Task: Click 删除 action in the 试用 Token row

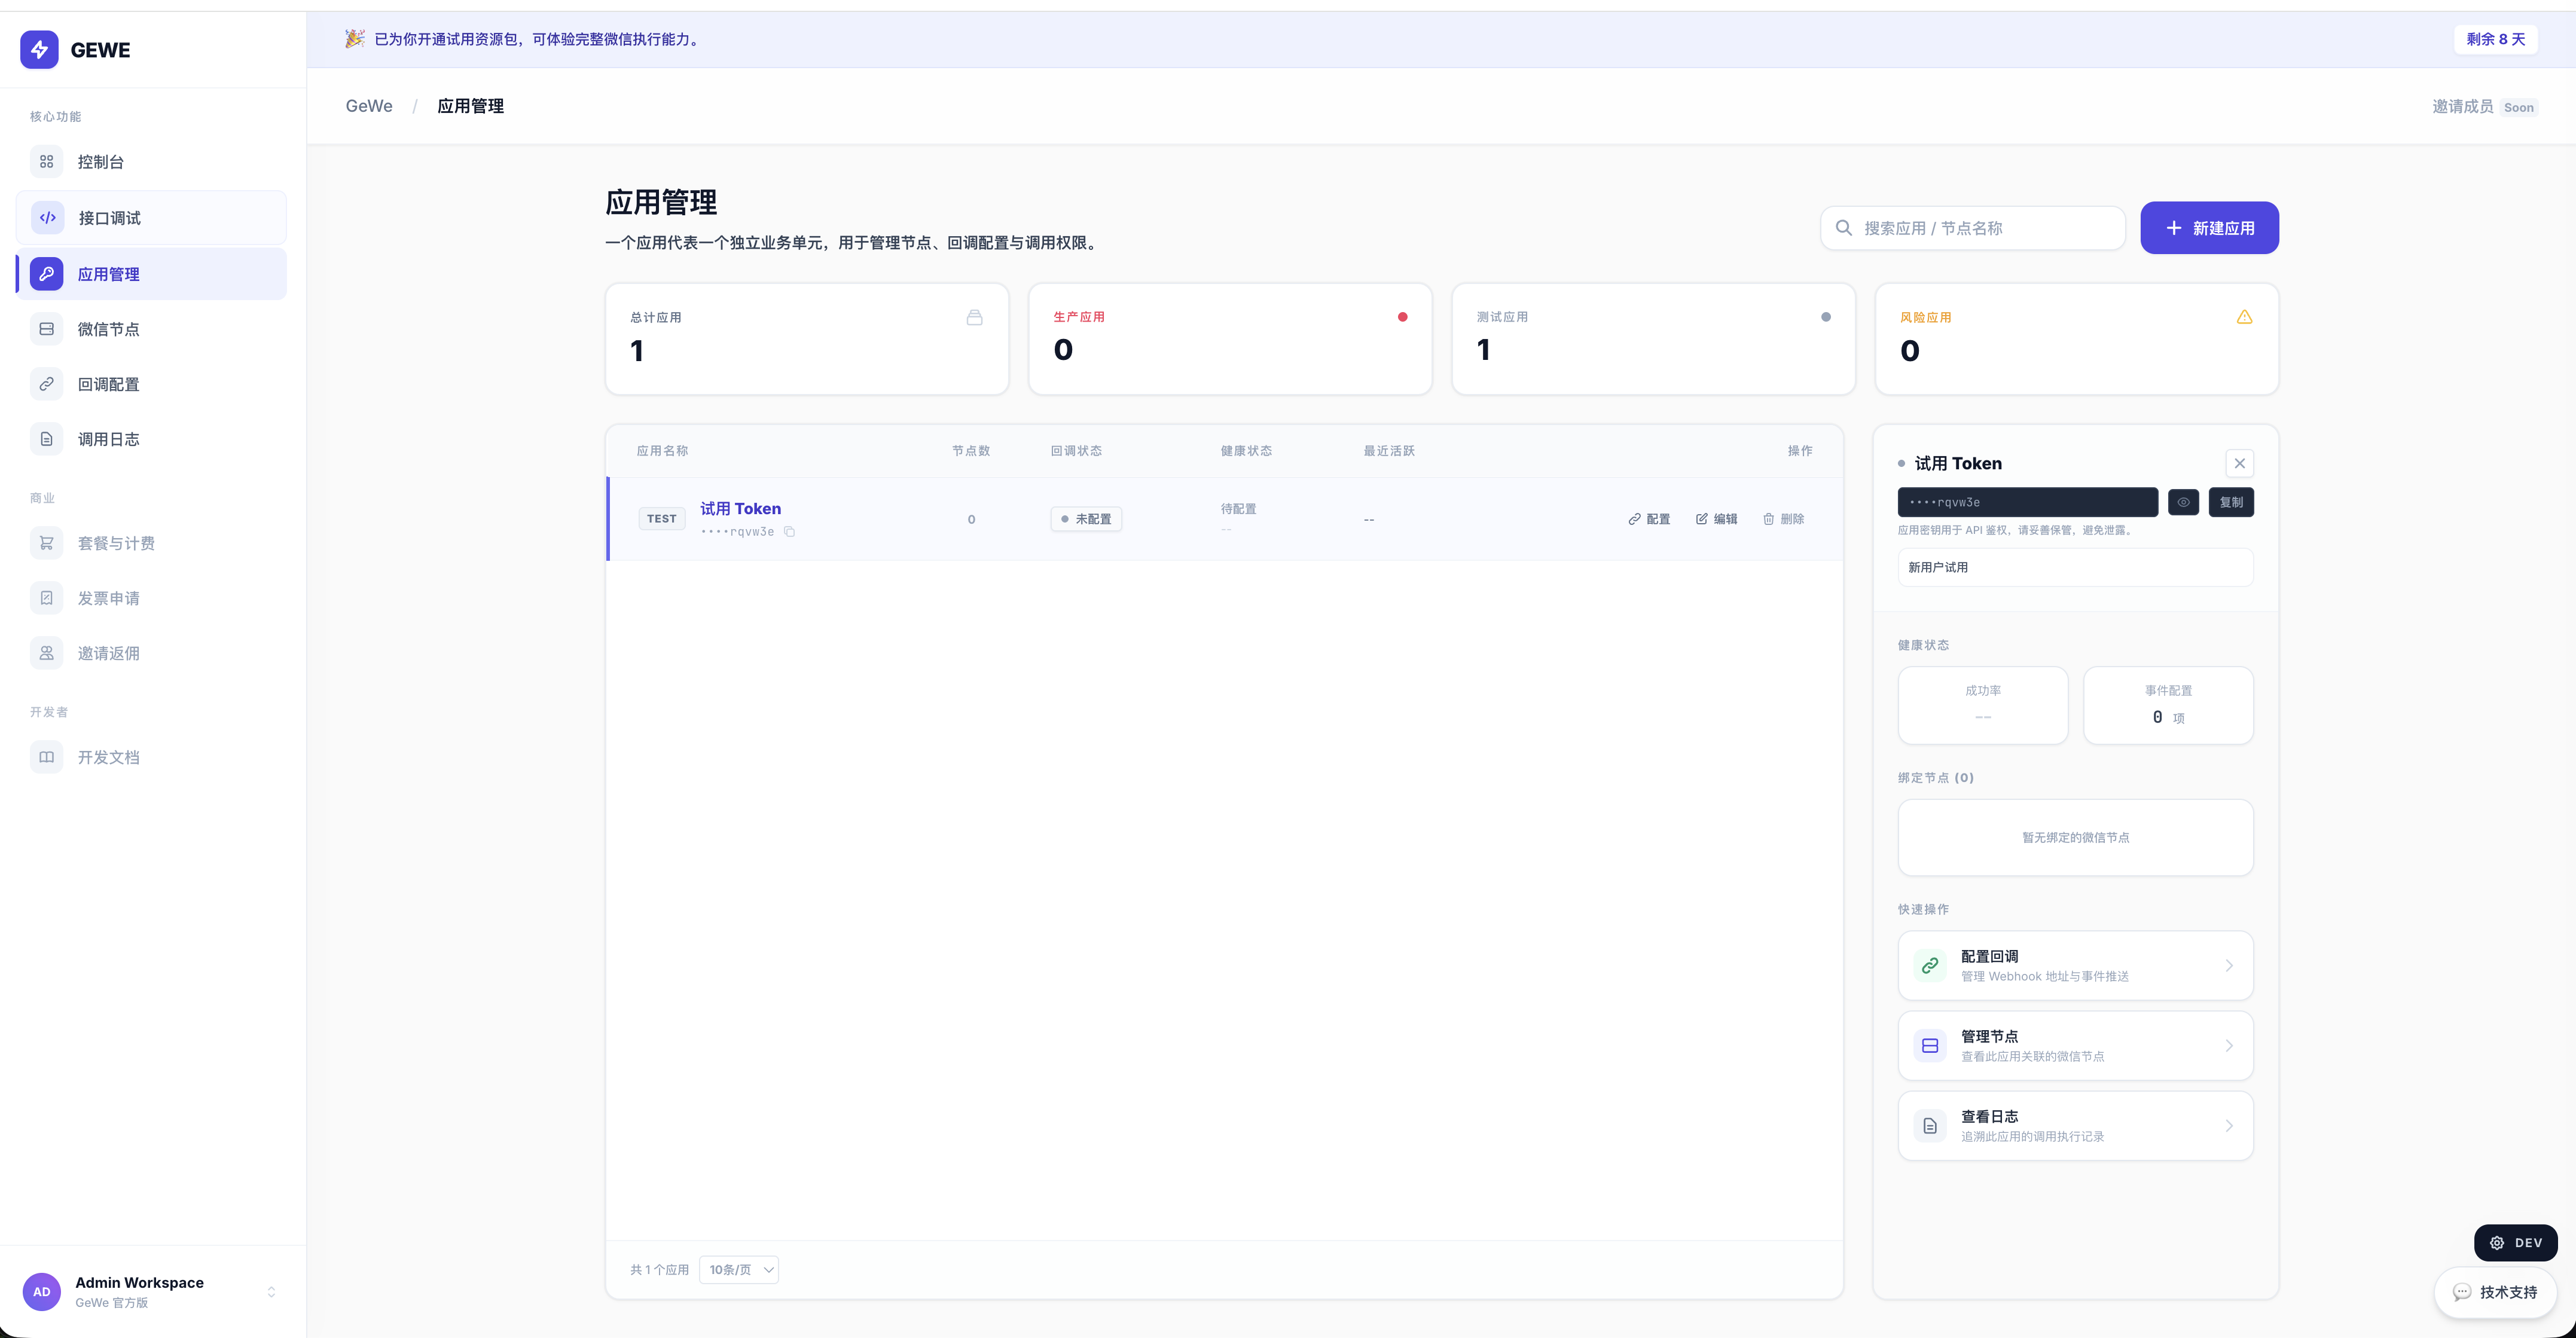Action: point(1783,519)
